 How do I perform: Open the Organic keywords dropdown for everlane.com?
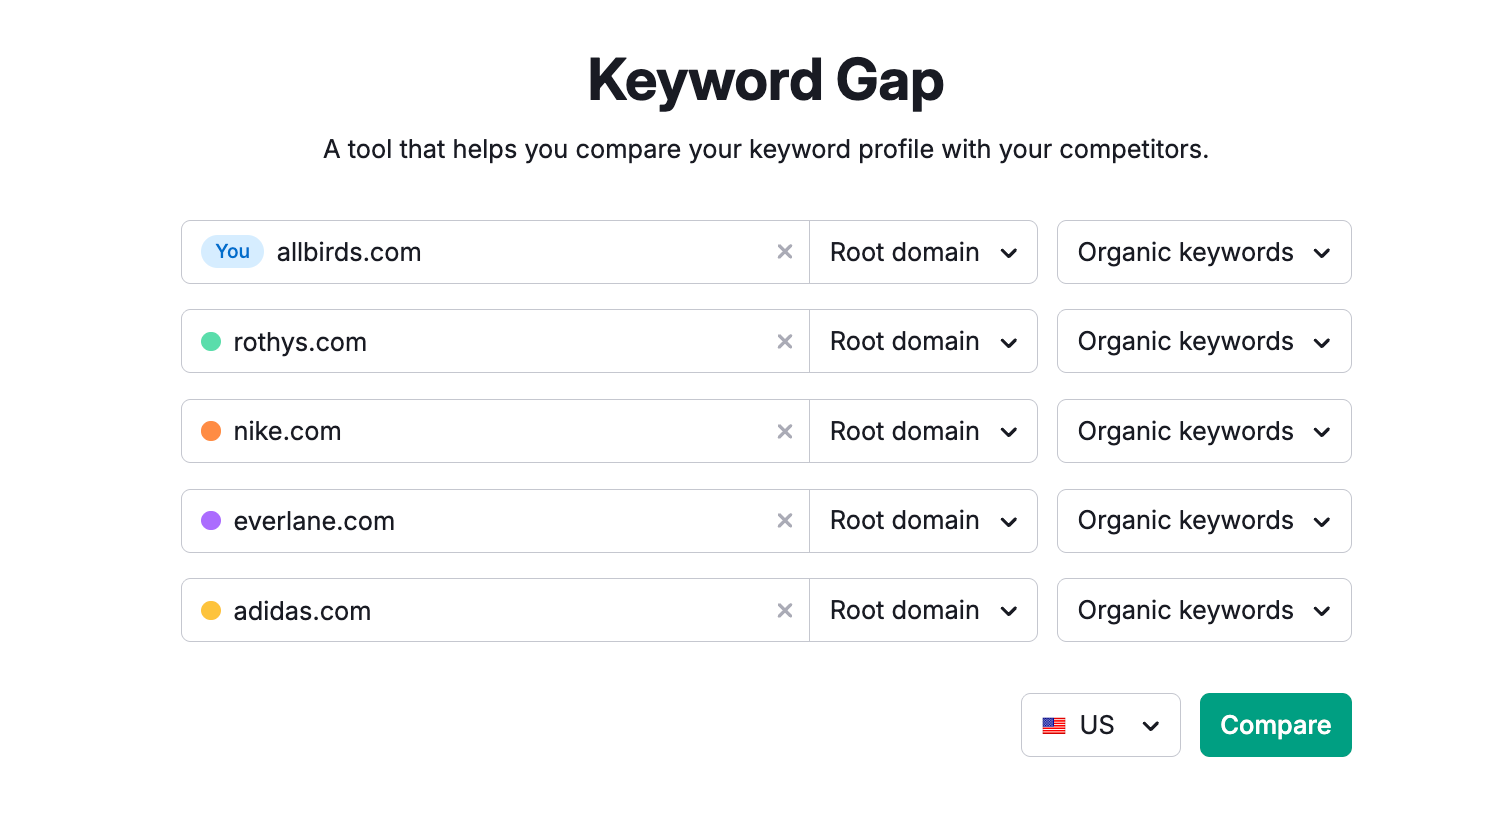pyautogui.click(x=1203, y=521)
